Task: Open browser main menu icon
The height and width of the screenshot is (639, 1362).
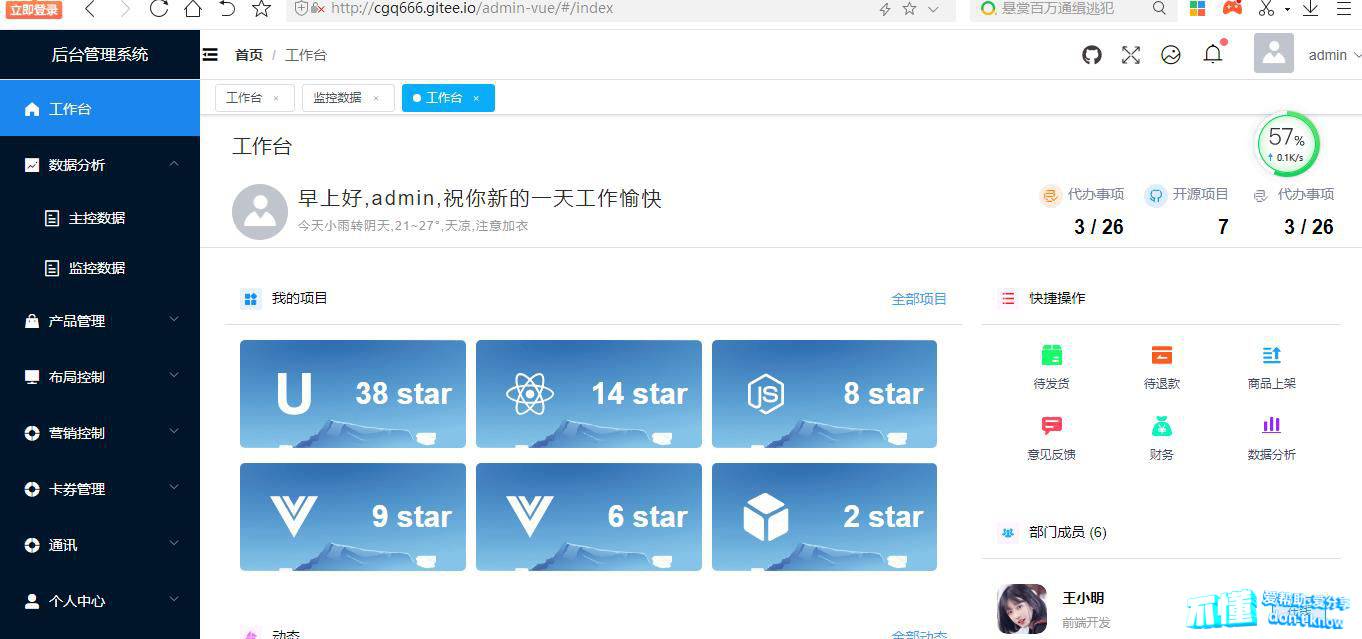Action: point(1343,8)
